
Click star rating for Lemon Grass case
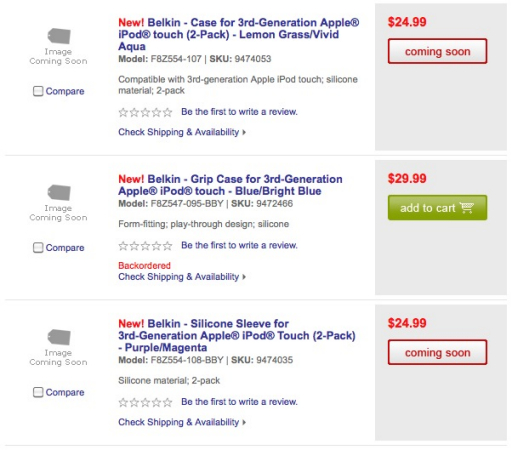145,112
